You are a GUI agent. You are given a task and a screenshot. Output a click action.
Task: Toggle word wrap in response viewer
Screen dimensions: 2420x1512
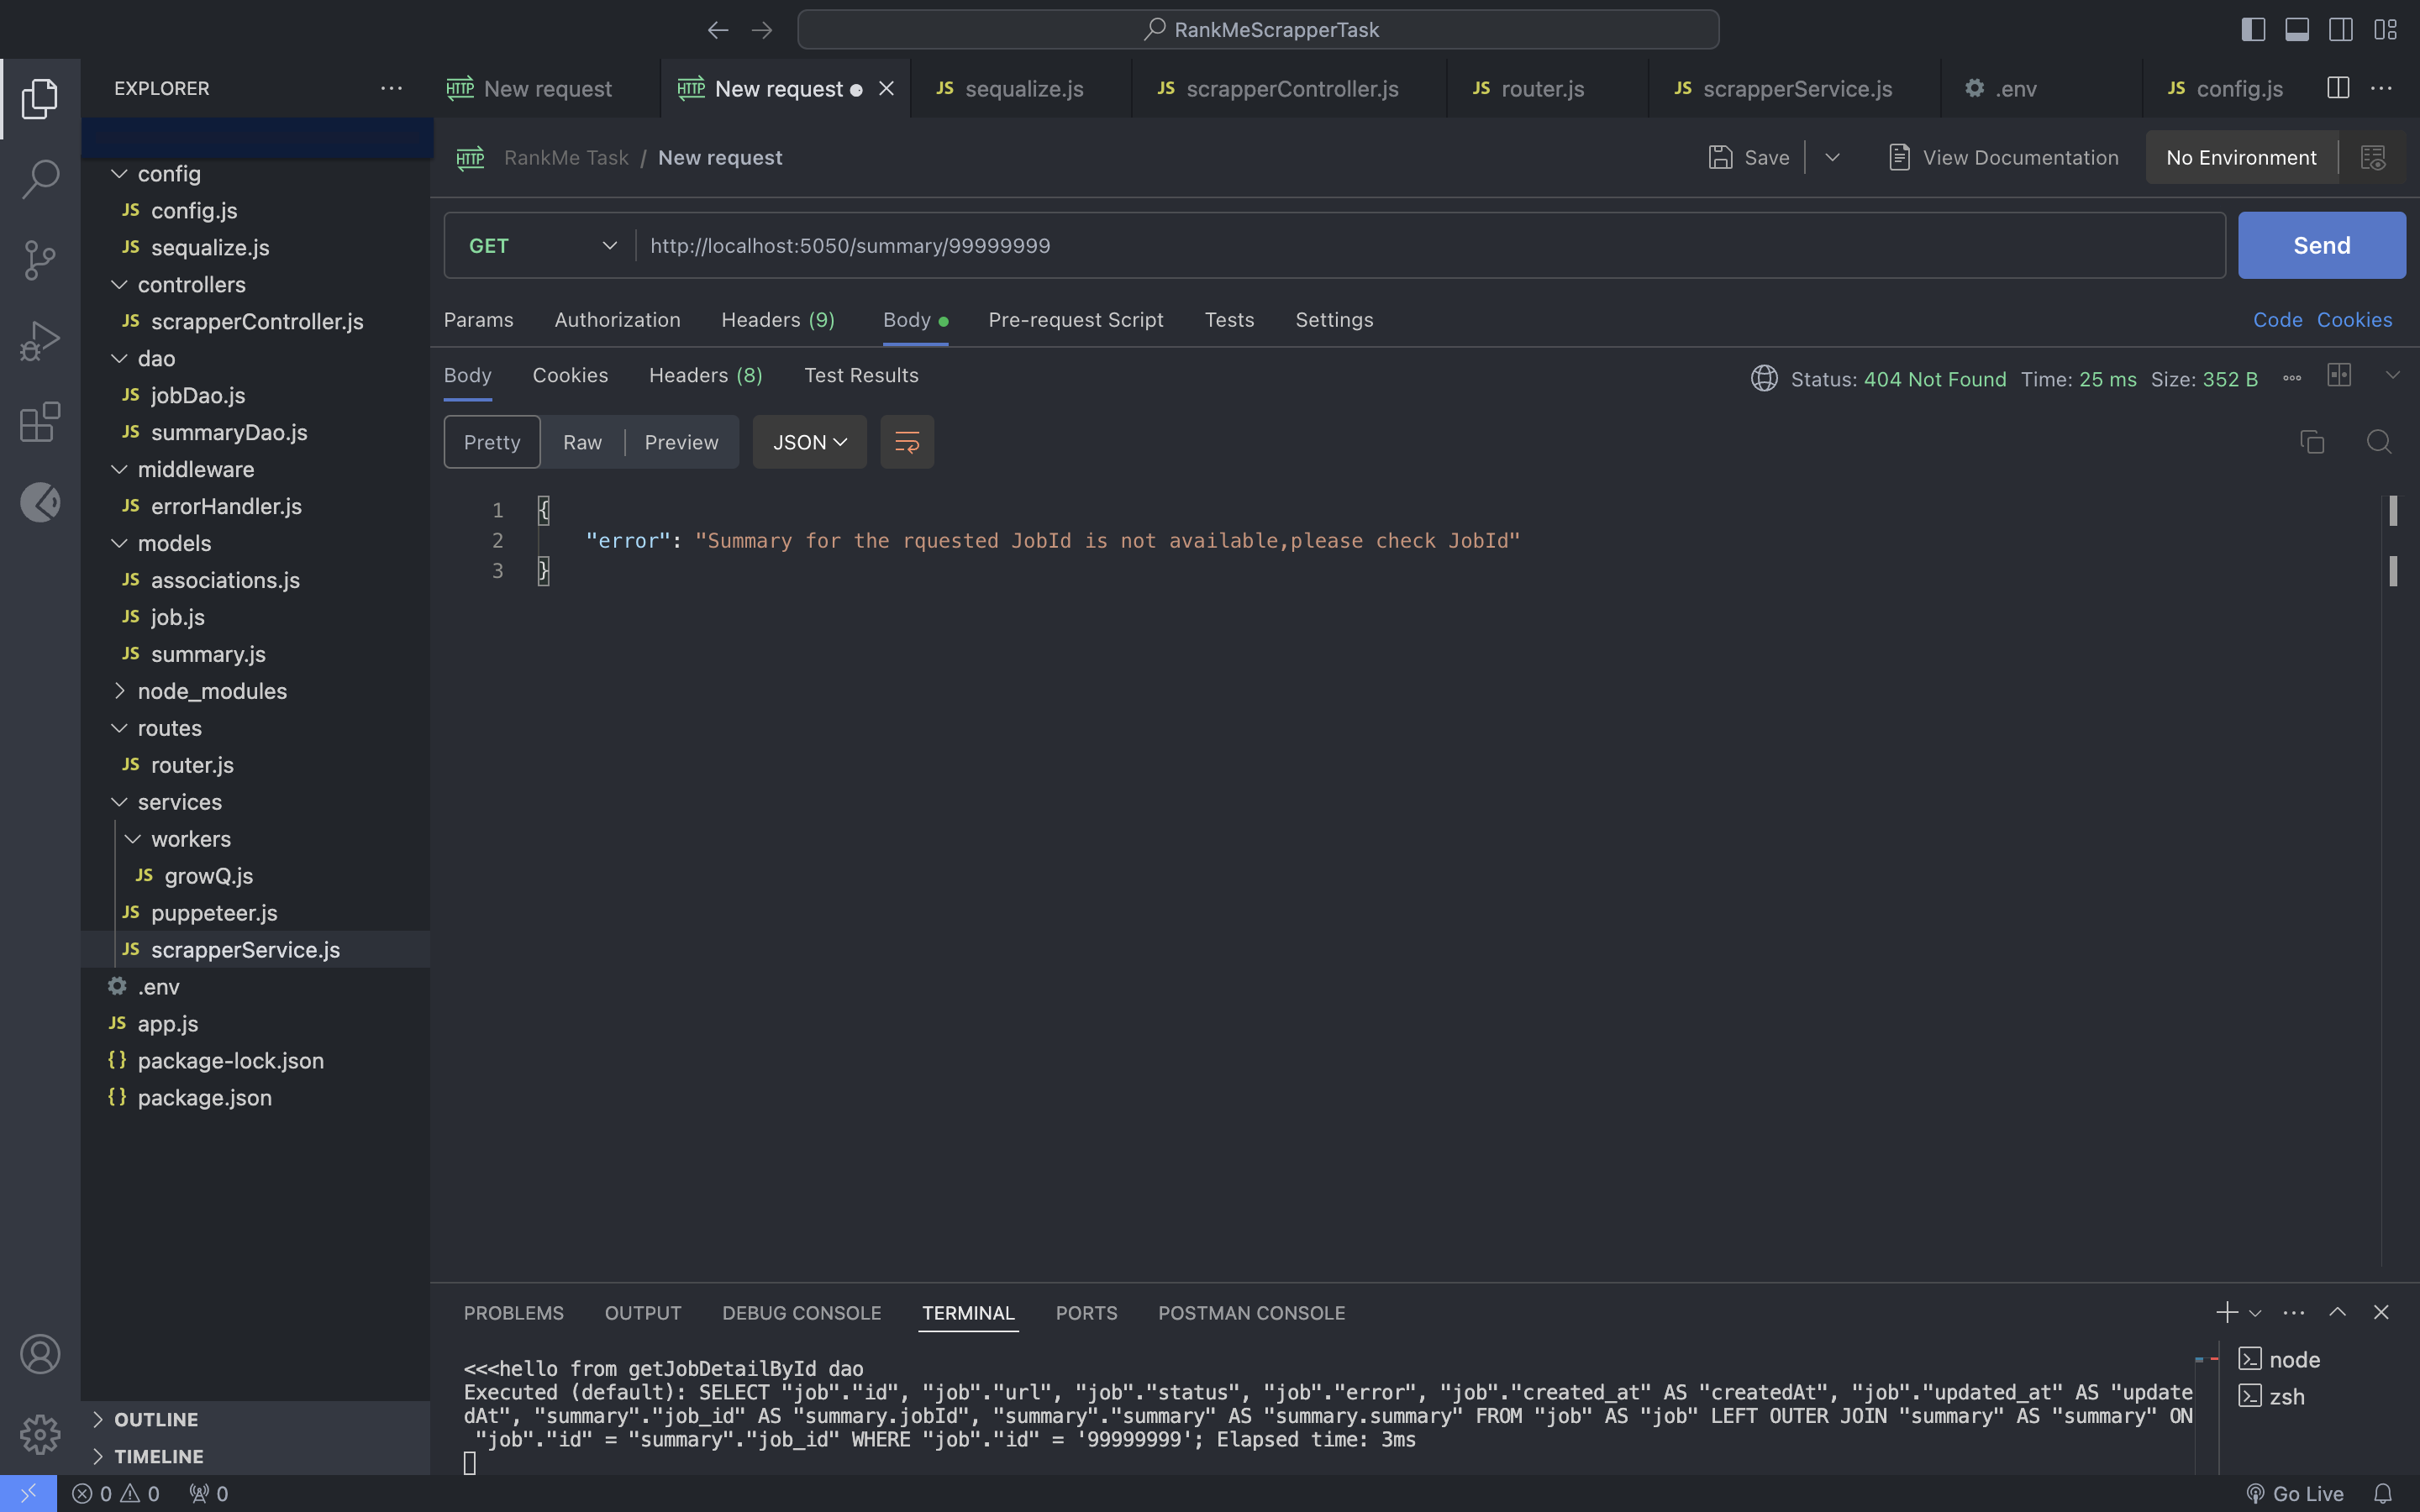[907, 442]
